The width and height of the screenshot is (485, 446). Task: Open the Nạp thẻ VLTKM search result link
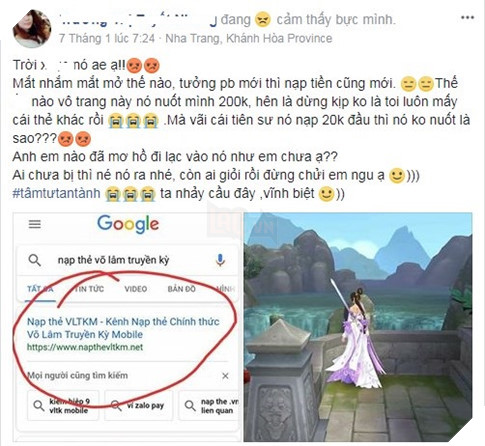click(x=123, y=328)
